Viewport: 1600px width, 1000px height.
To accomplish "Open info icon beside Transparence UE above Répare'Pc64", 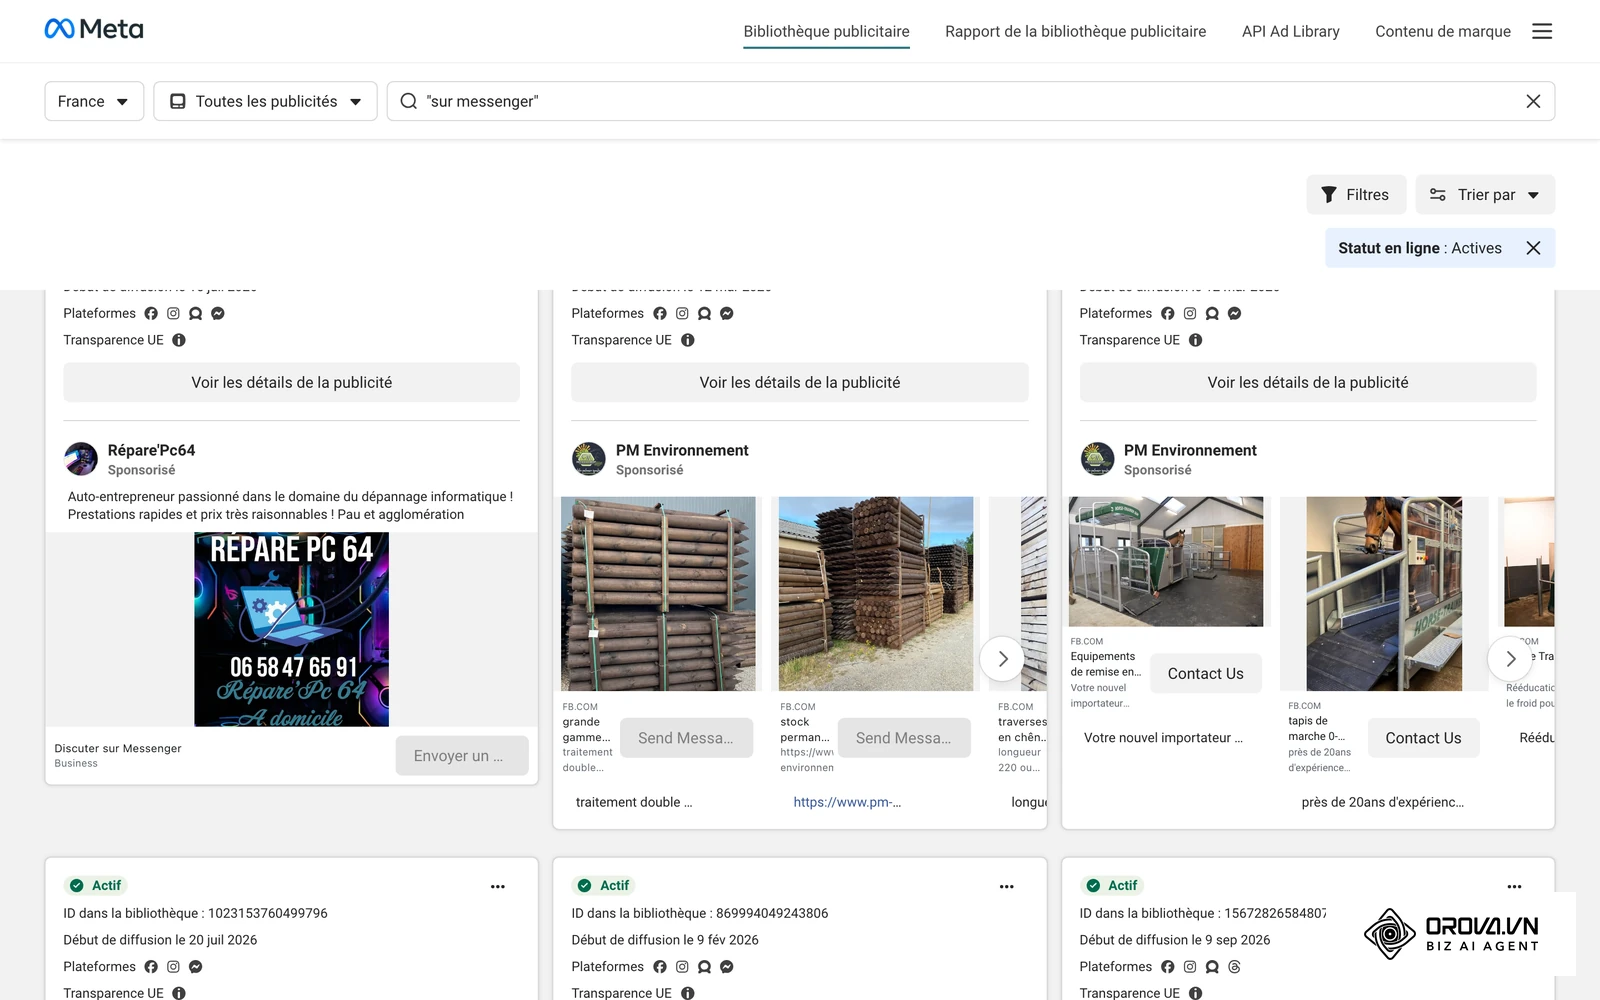I will coord(179,340).
